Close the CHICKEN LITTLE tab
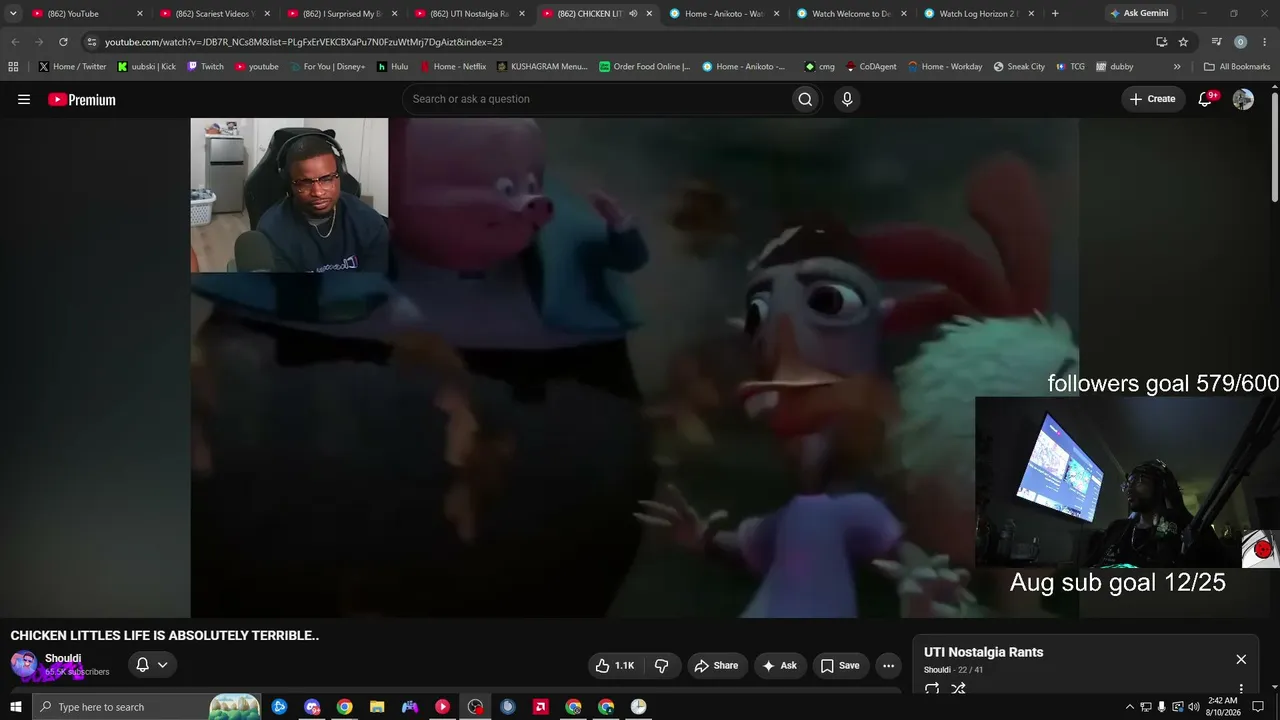Viewport: 1280px width, 720px height. tap(649, 14)
